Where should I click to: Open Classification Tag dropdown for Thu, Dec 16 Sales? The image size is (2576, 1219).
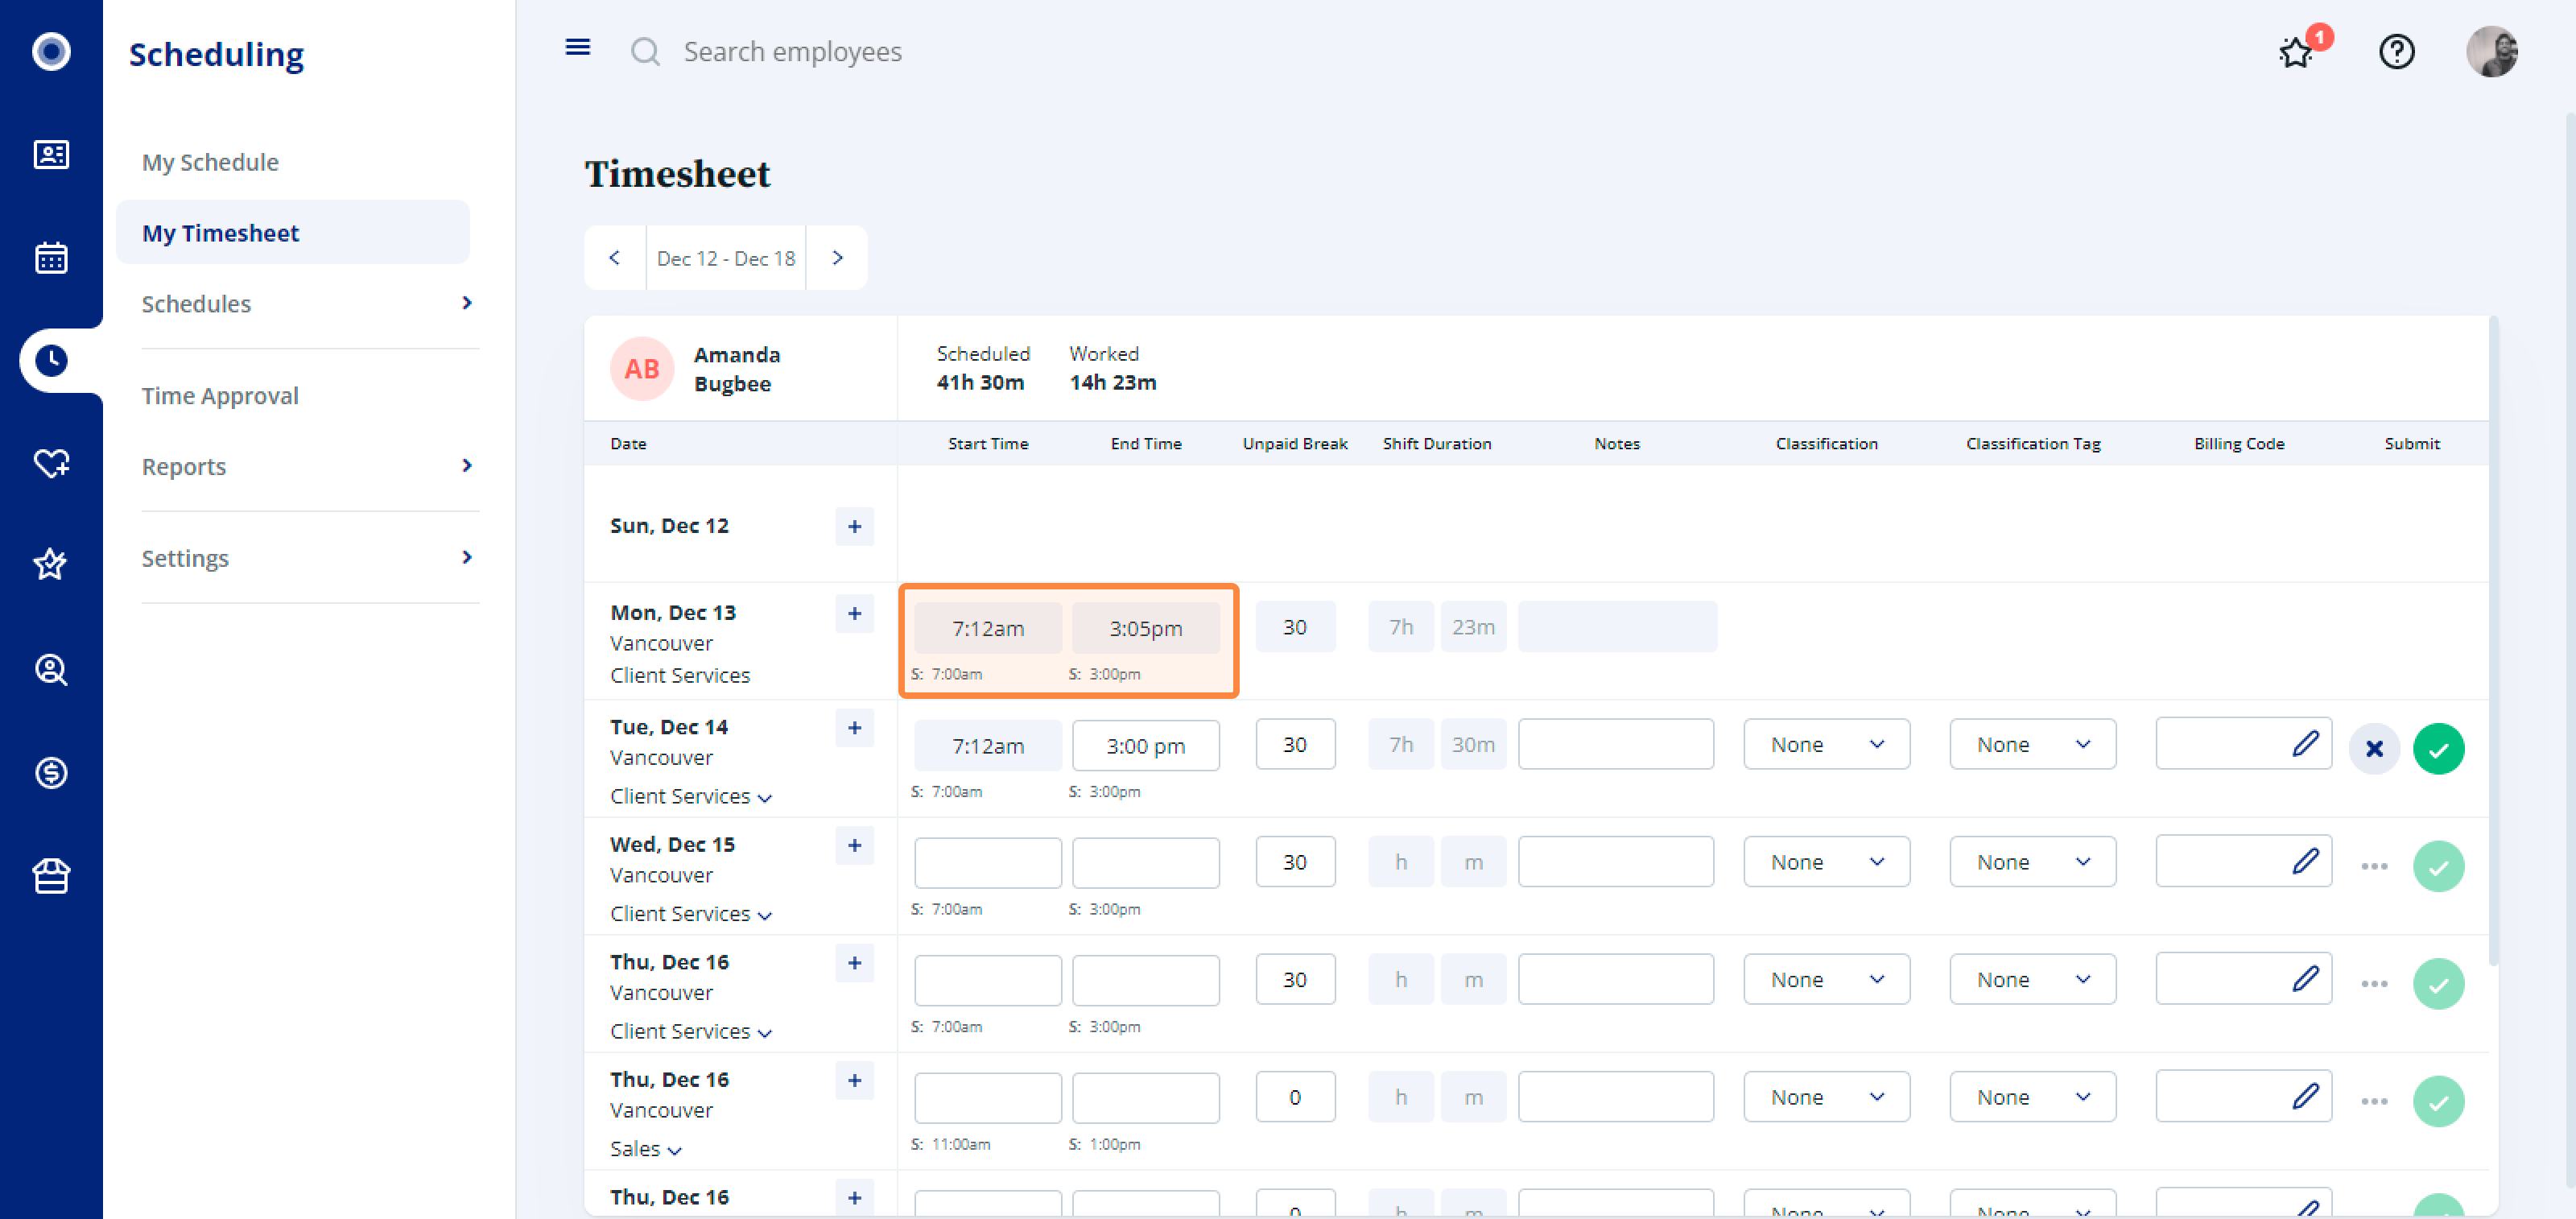click(2032, 1097)
